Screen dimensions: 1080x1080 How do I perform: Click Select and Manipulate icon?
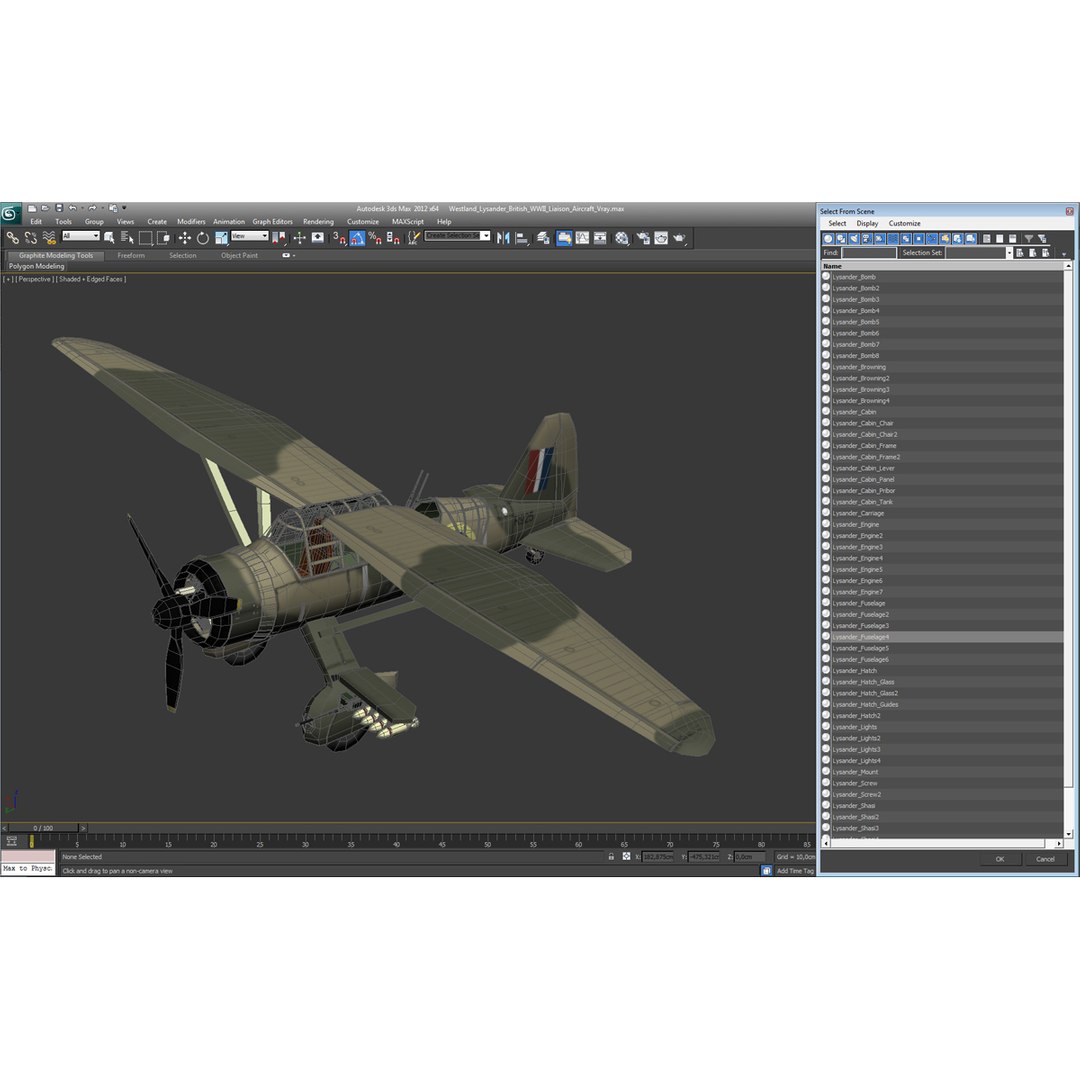299,238
